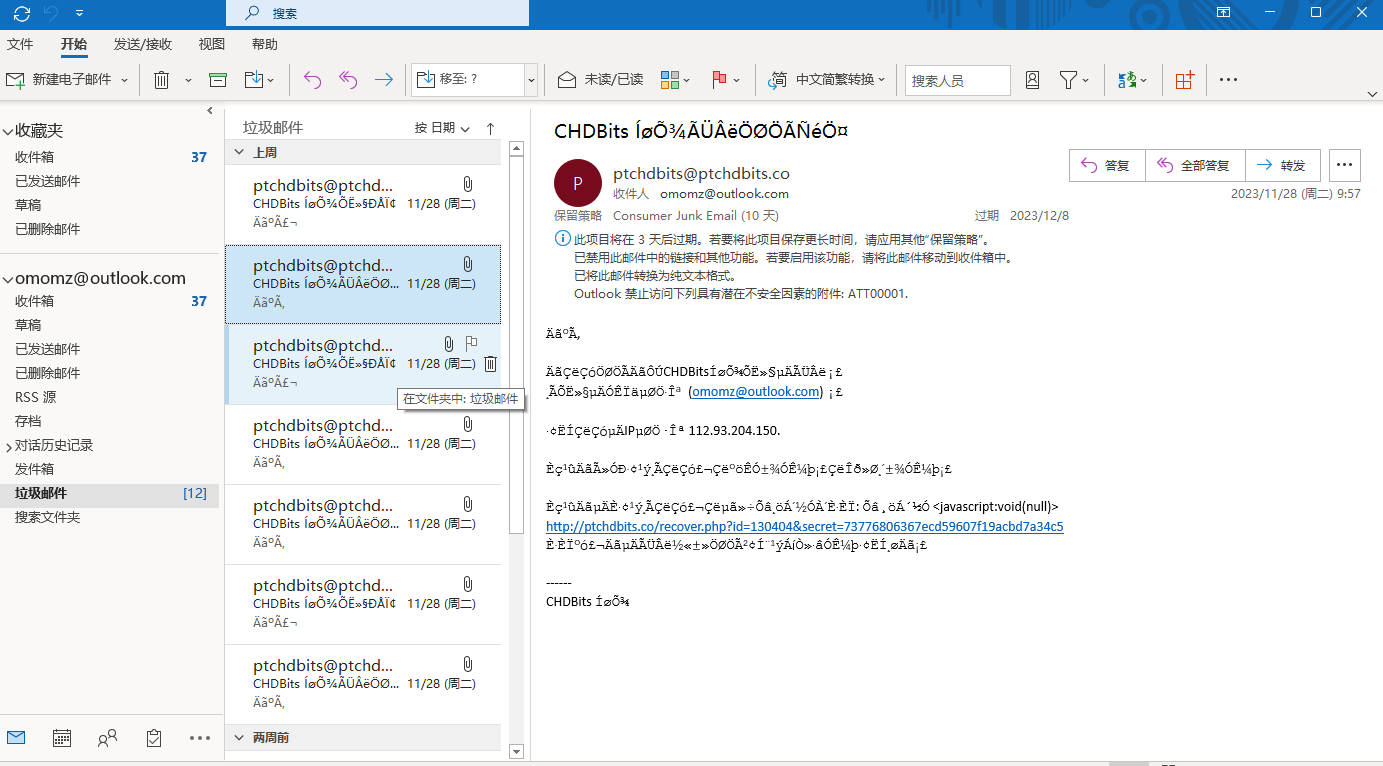Collapse the 两周前 message group

[239, 738]
